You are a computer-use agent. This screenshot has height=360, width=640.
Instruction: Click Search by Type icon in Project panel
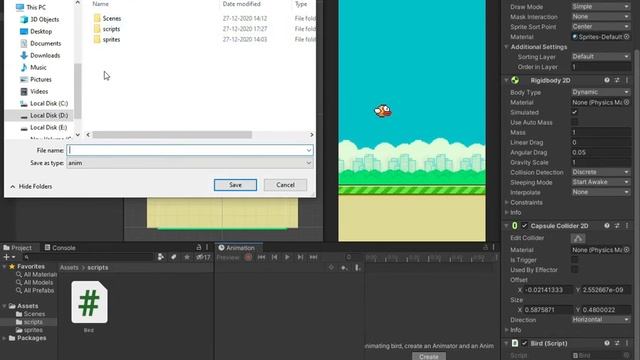coord(161,257)
